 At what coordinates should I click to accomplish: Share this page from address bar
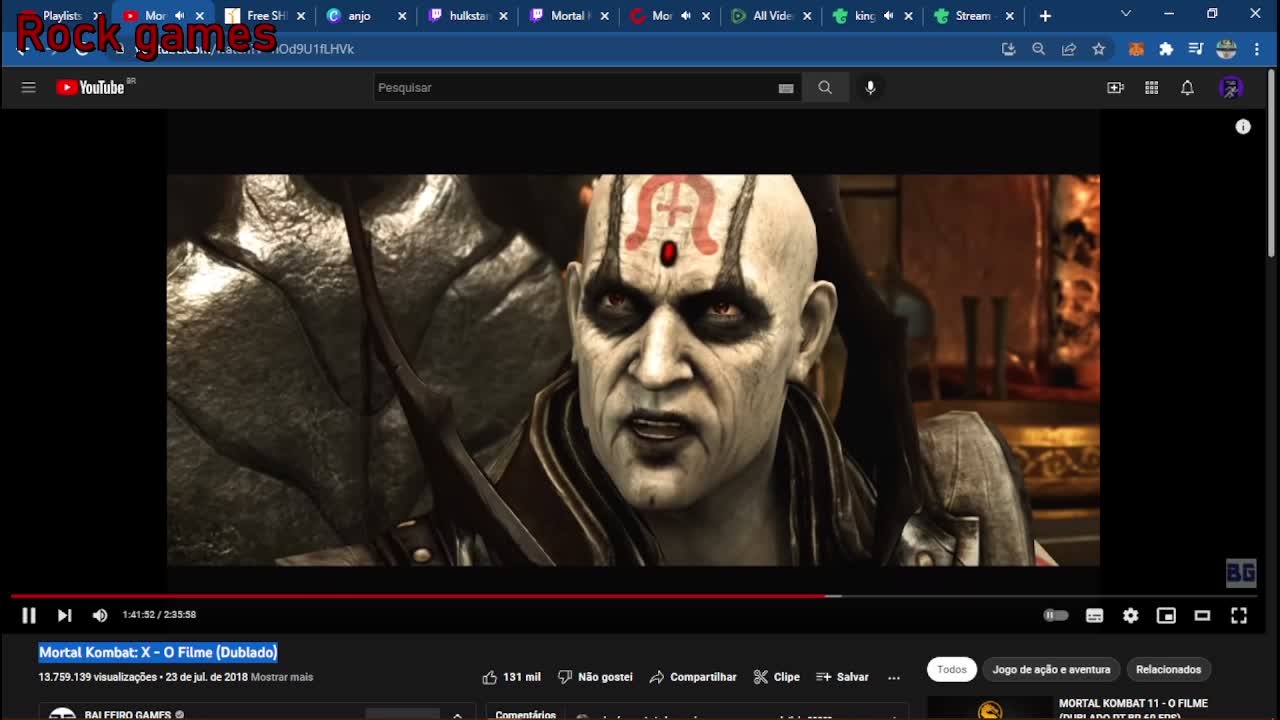pyautogui.click(x=1069, y=49)
